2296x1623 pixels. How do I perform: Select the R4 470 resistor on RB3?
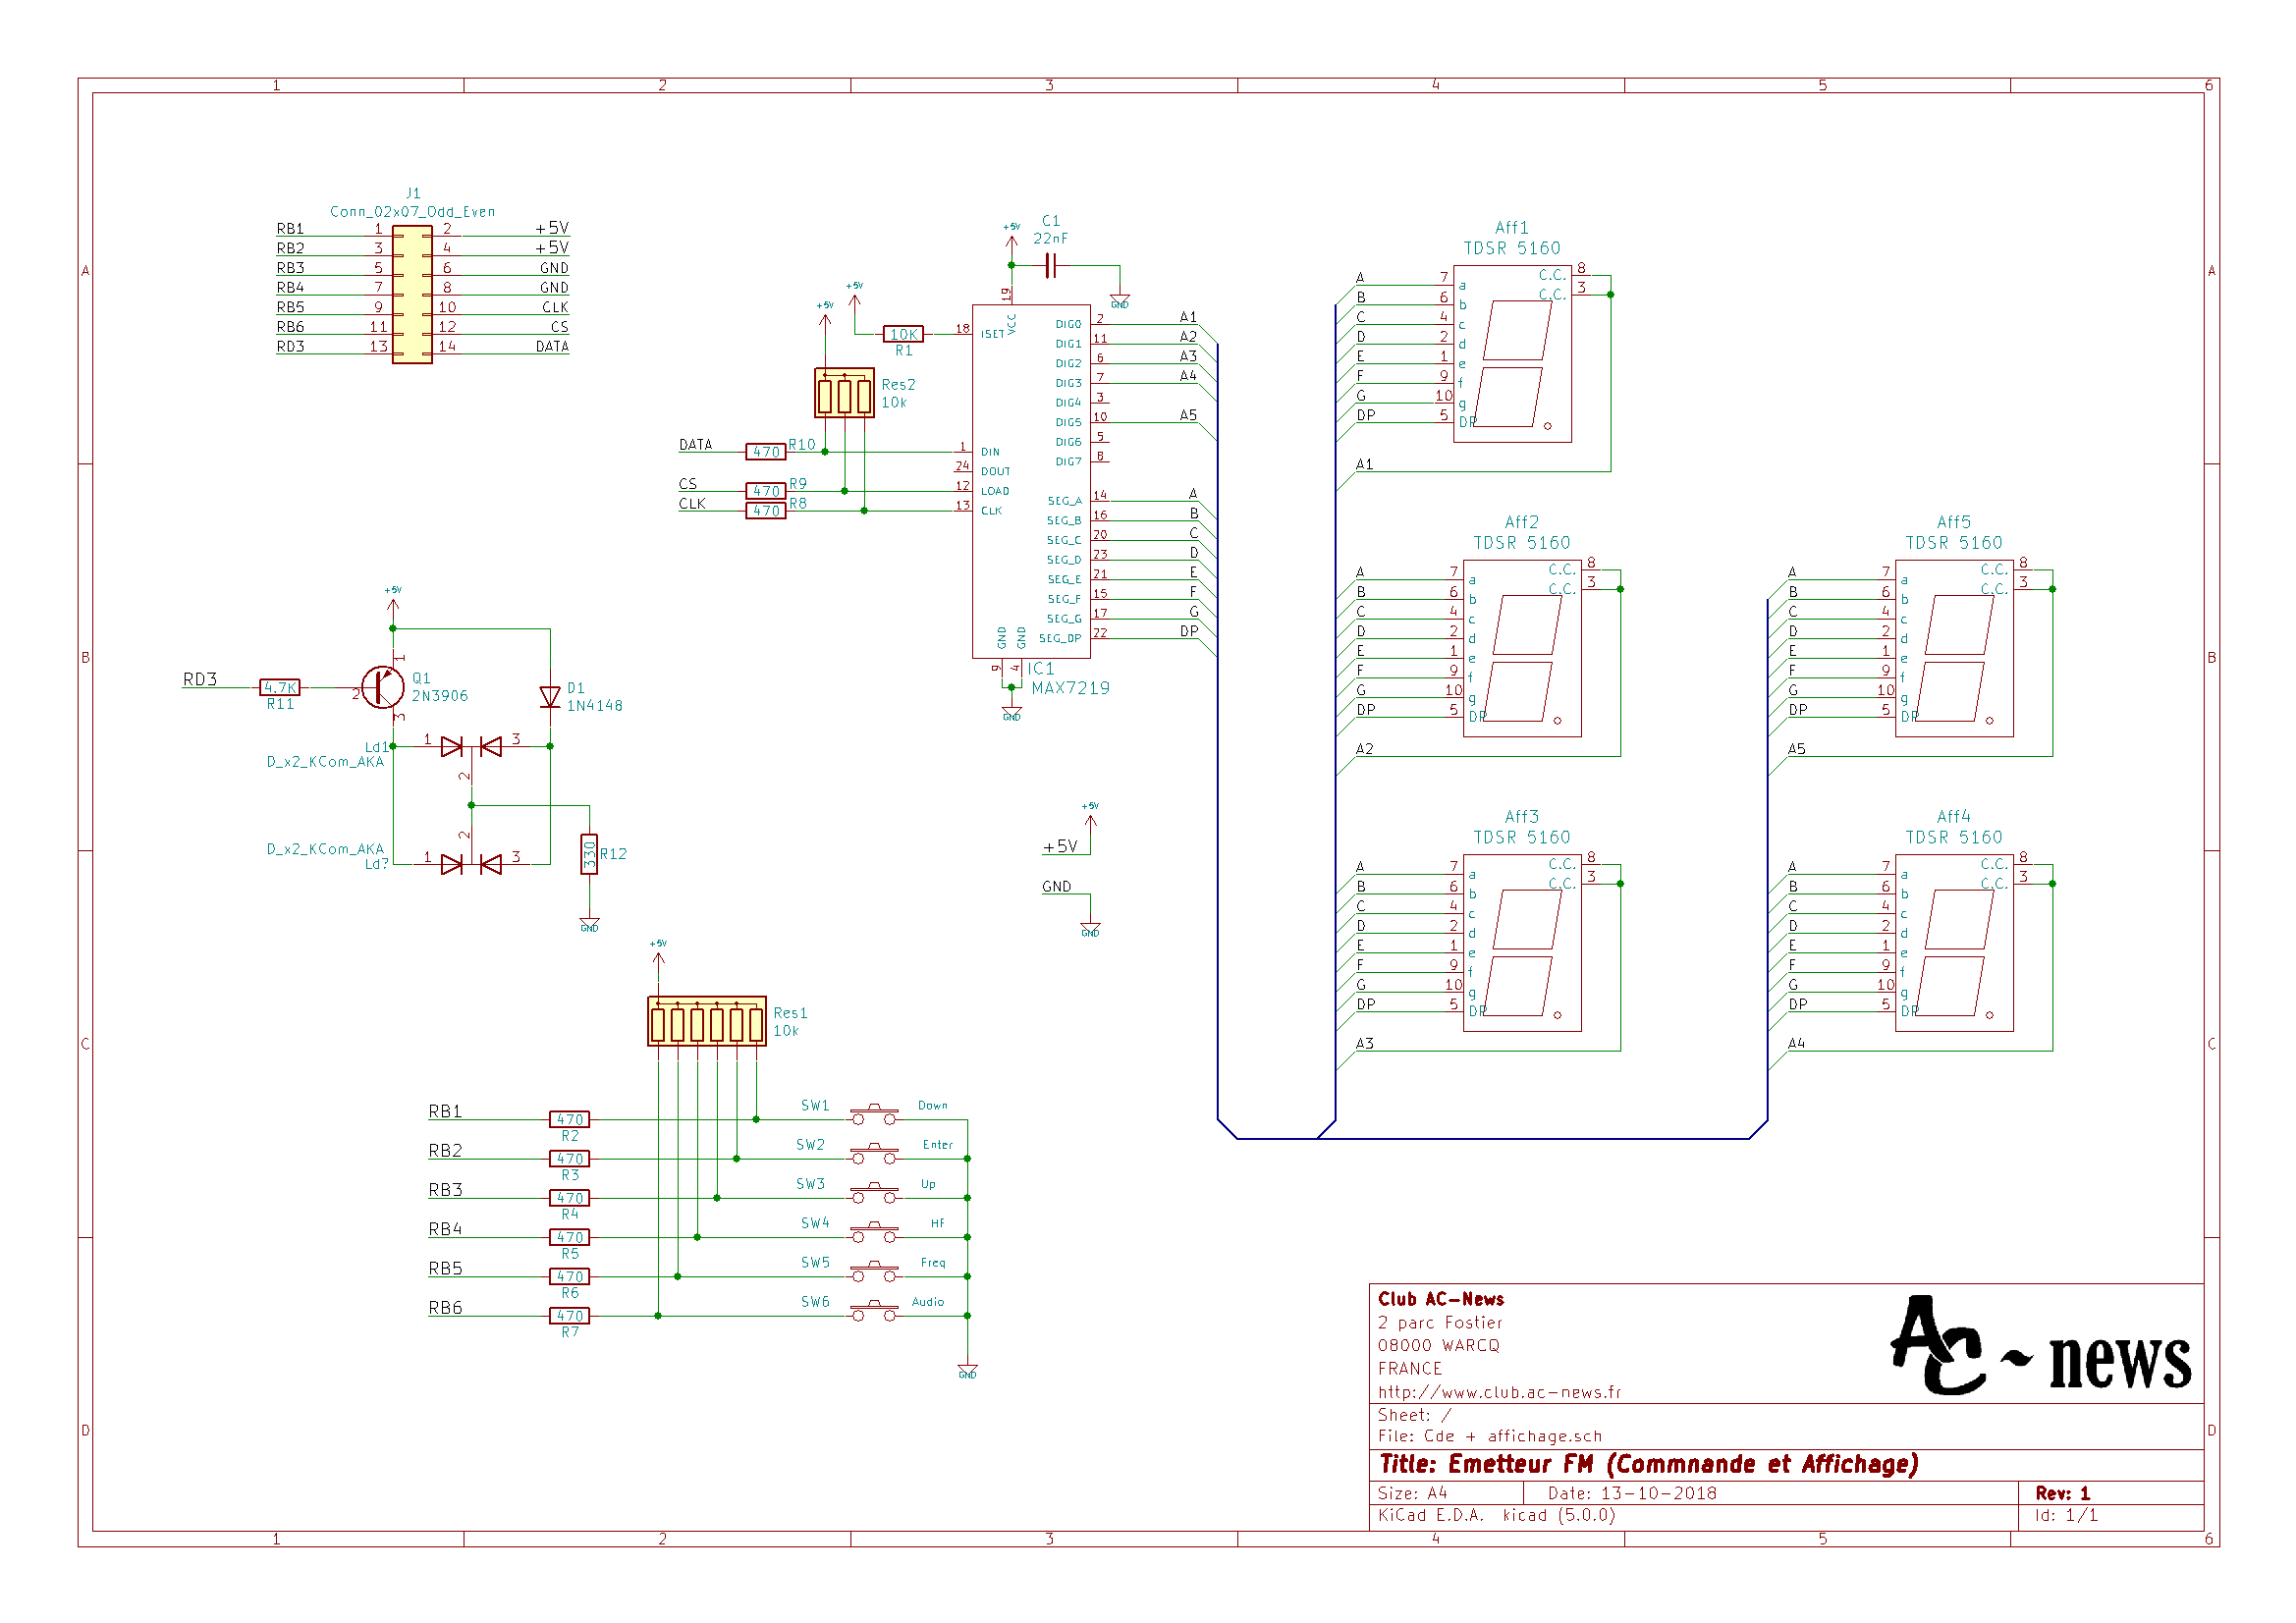[x=569, y=1198]
